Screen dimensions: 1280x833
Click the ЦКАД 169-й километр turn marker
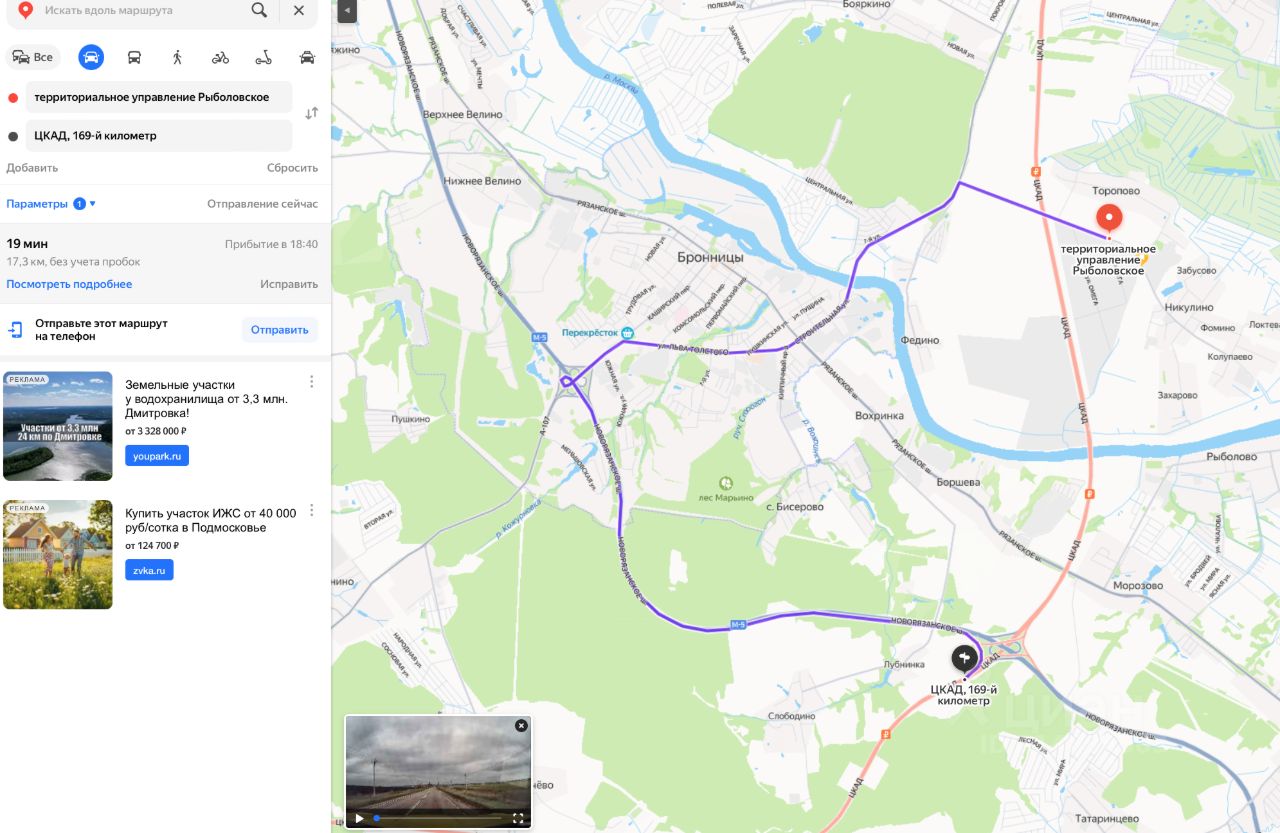pyautogui.click(x=964, y=658)
